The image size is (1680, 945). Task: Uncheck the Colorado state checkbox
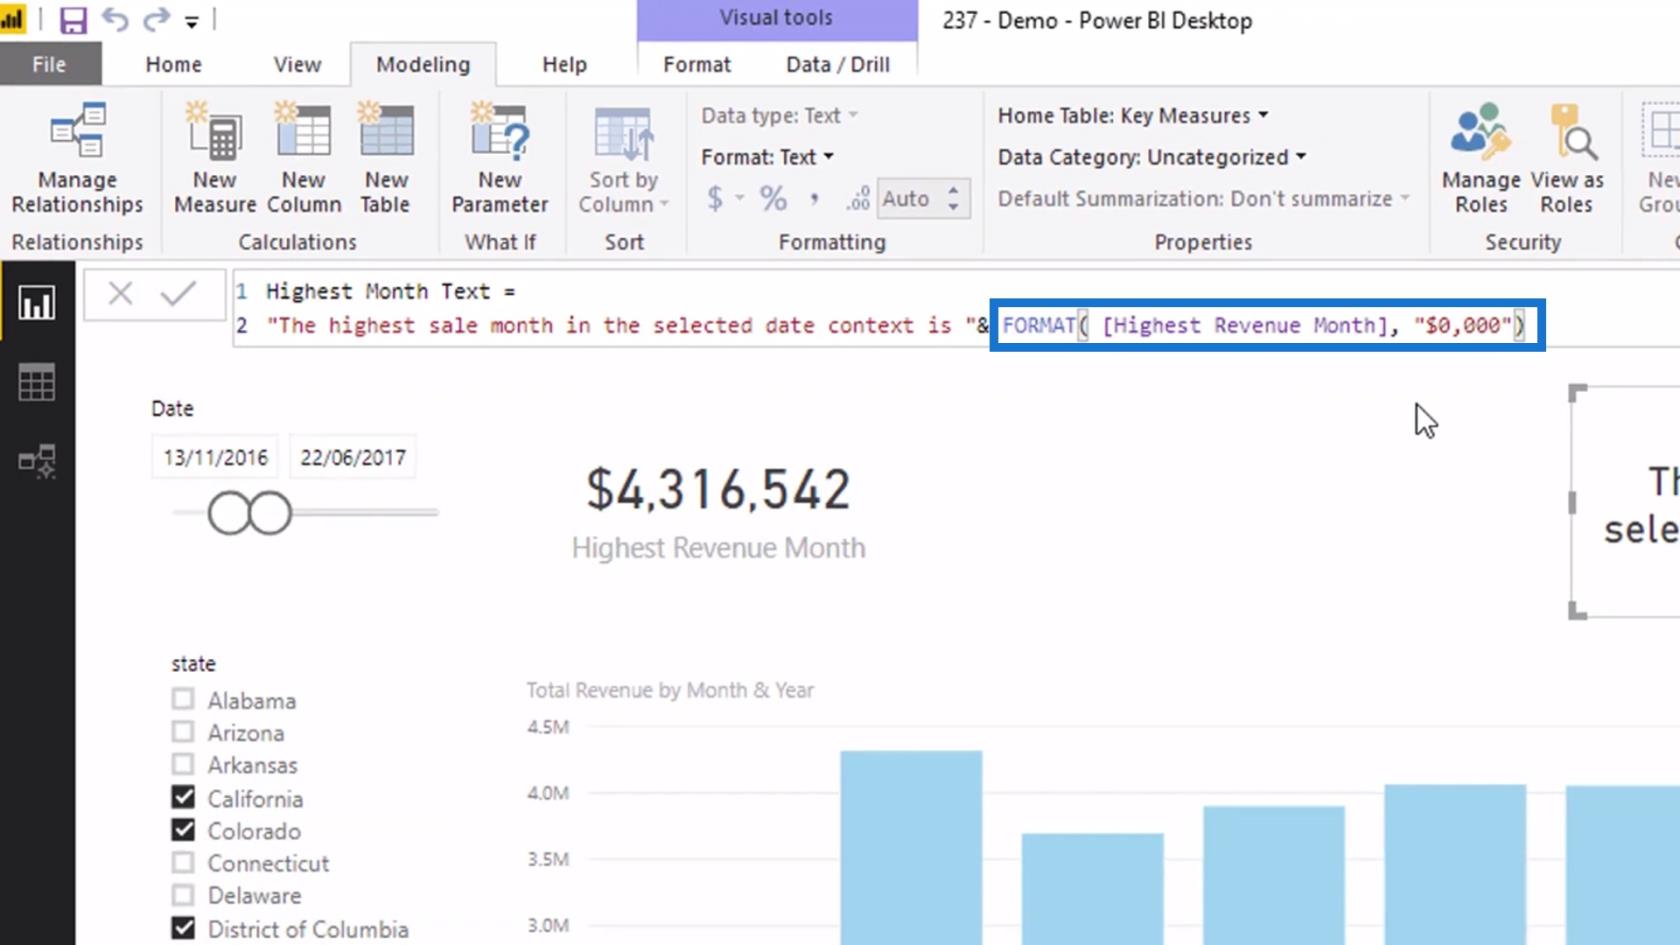(183, 830)
